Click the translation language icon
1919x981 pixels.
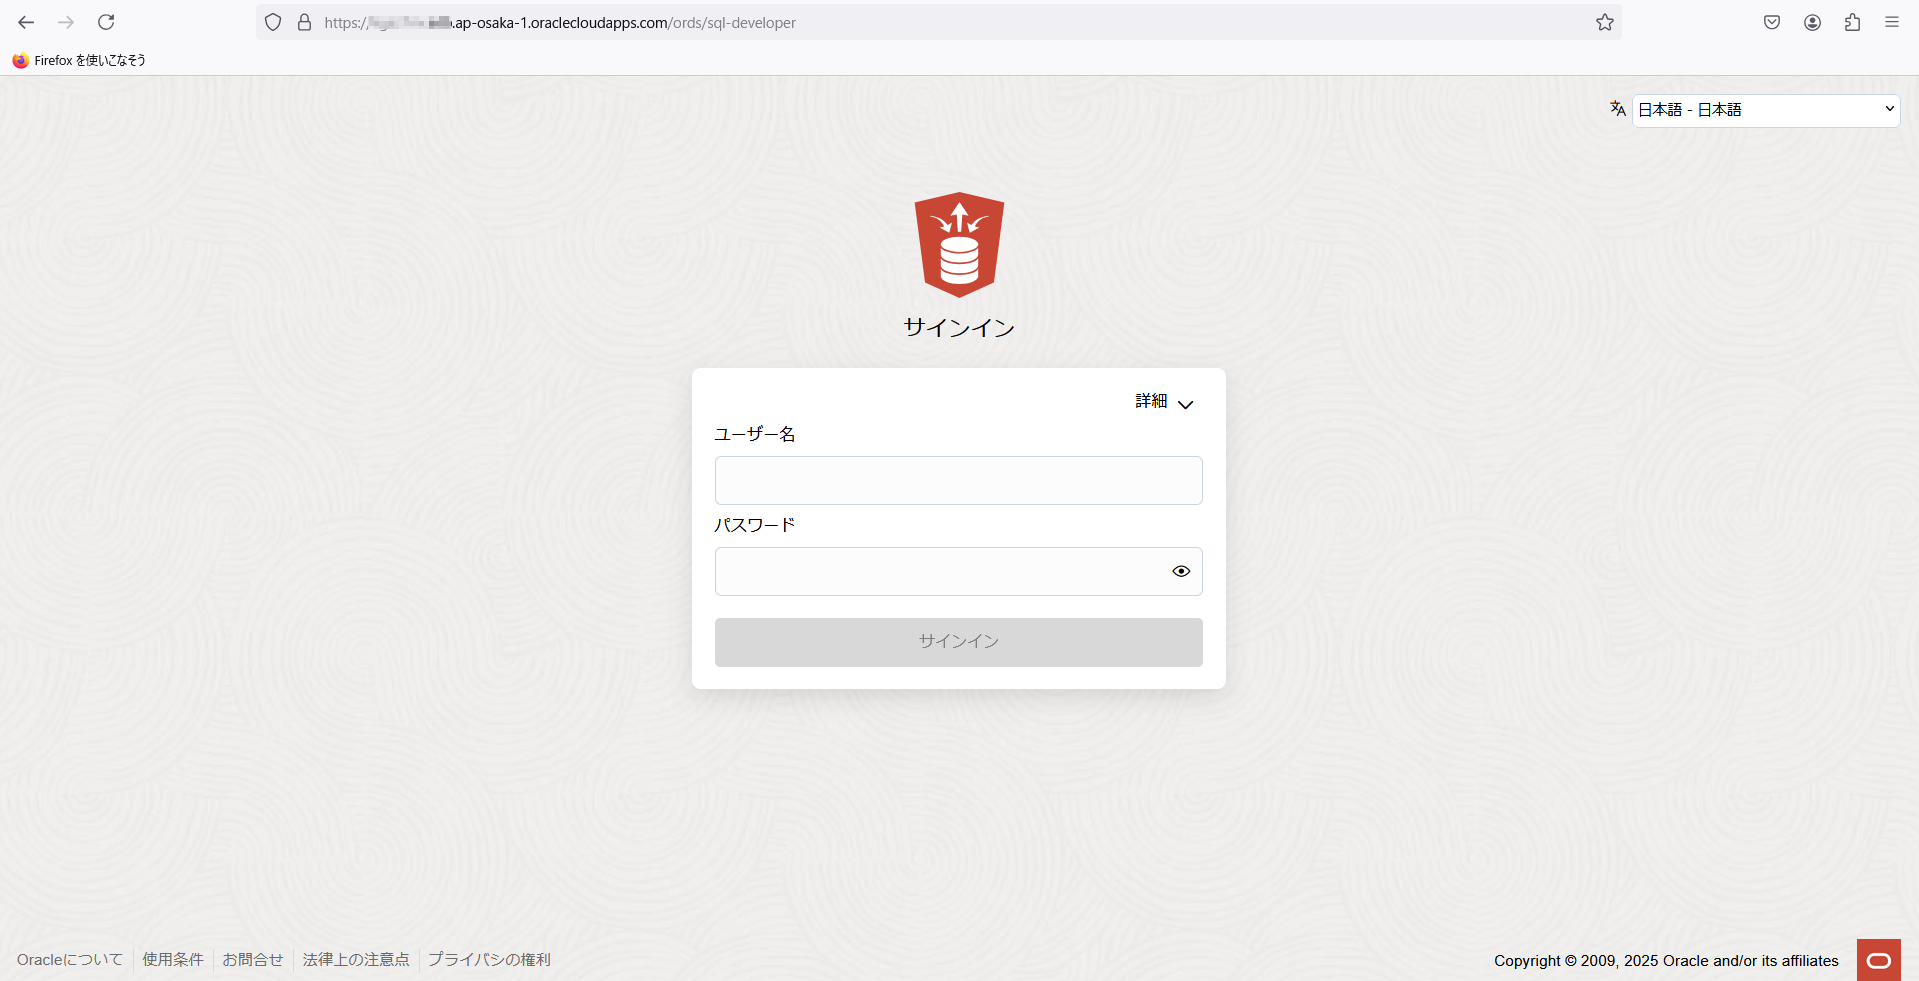point(1618,109)
